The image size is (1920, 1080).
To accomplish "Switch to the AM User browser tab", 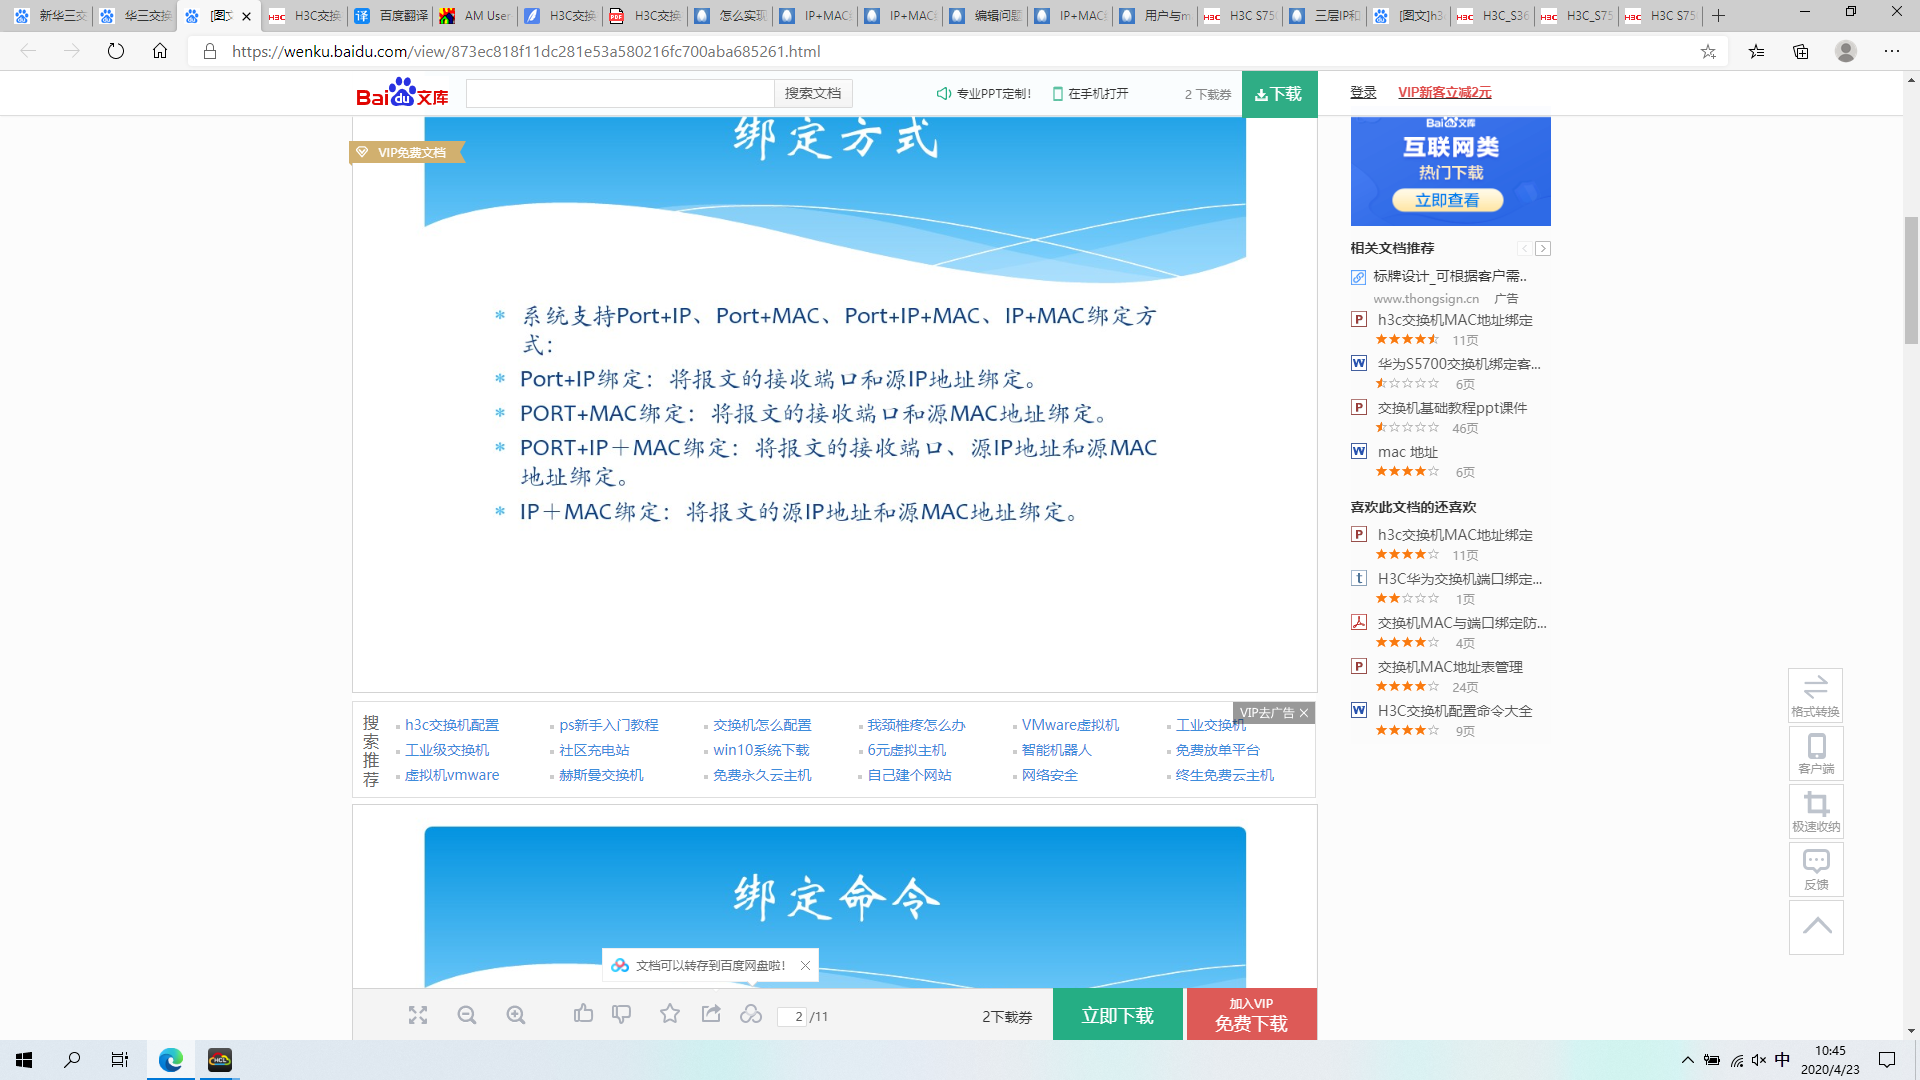I will 476,15.
